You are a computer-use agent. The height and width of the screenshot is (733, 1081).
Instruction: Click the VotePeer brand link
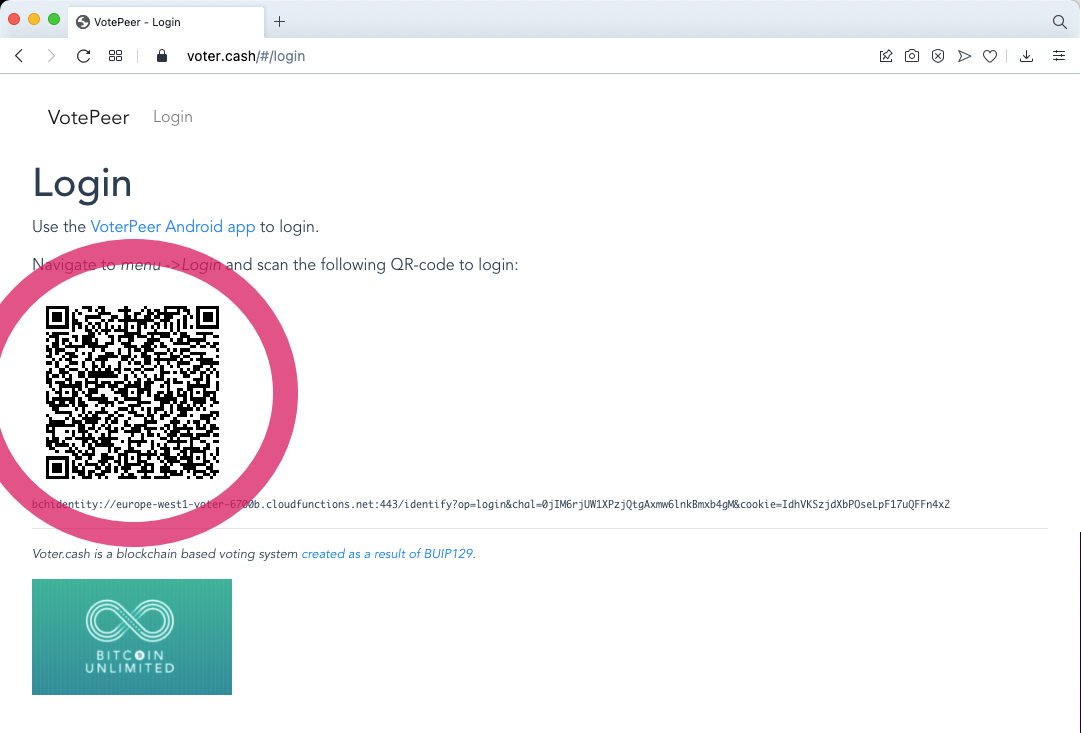tap(88, 117)
